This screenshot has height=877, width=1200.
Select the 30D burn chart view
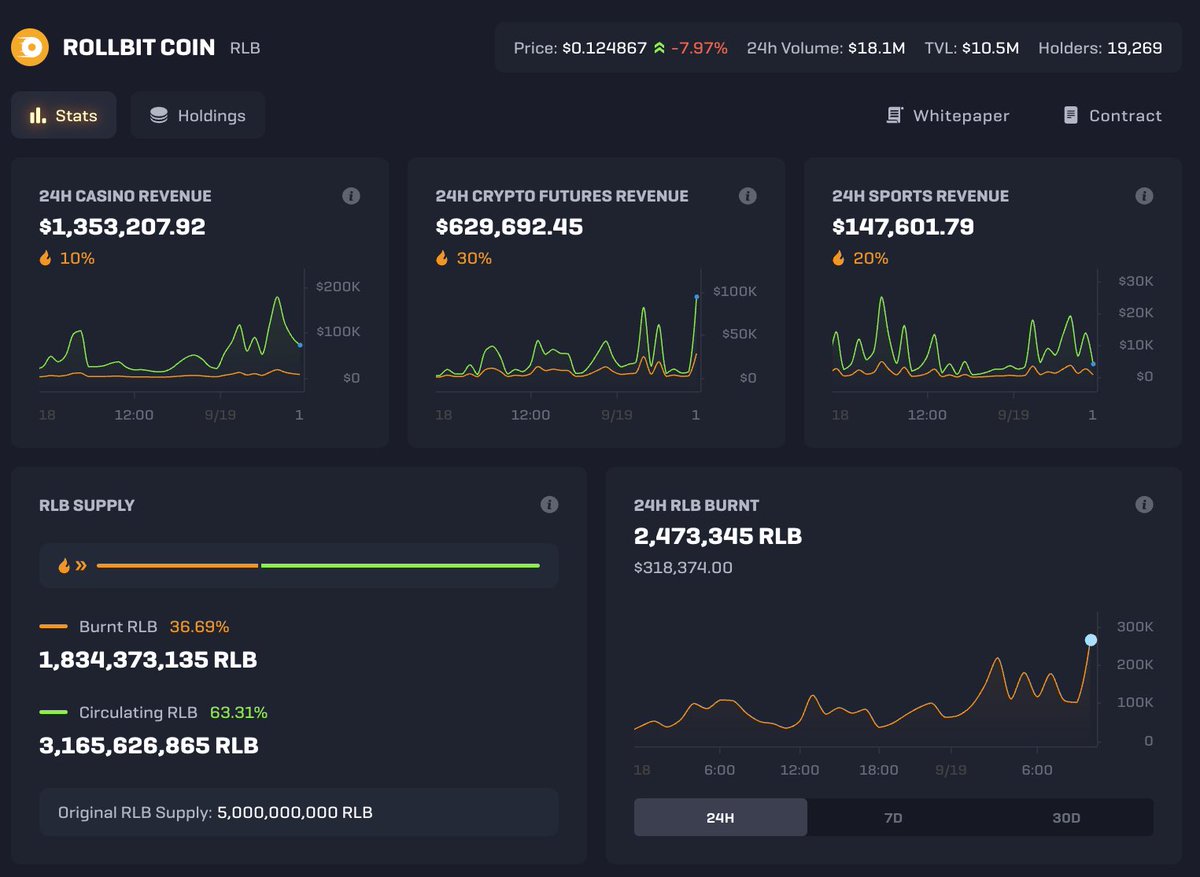[x=1066, y=817]
